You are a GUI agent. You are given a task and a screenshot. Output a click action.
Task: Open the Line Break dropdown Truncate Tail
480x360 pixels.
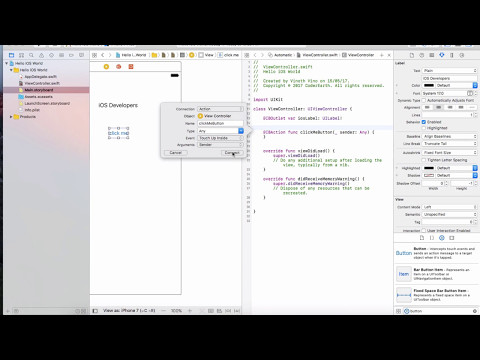[x=450, y=144]
